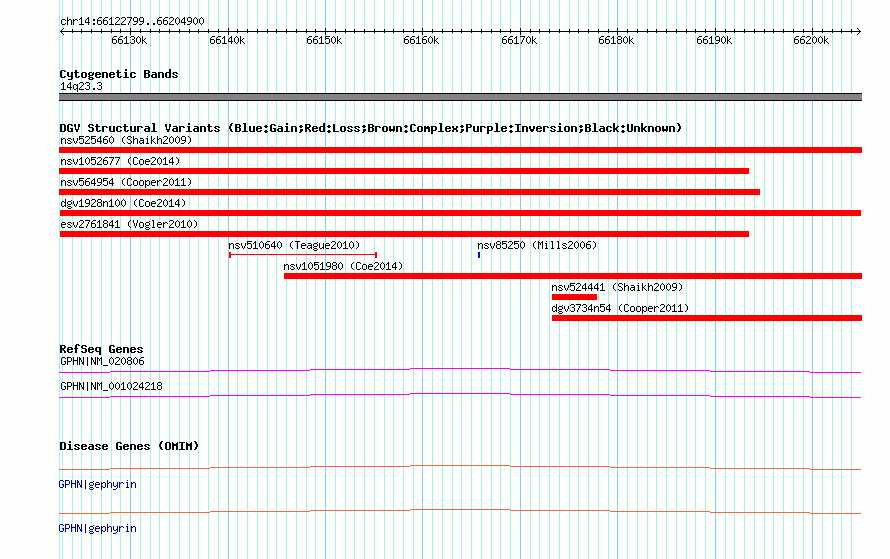The width and height of the screenshot is (890, 559).
Task: Click the magenta GPHN NM_001024218 gene line
Action: coord(460,395)
